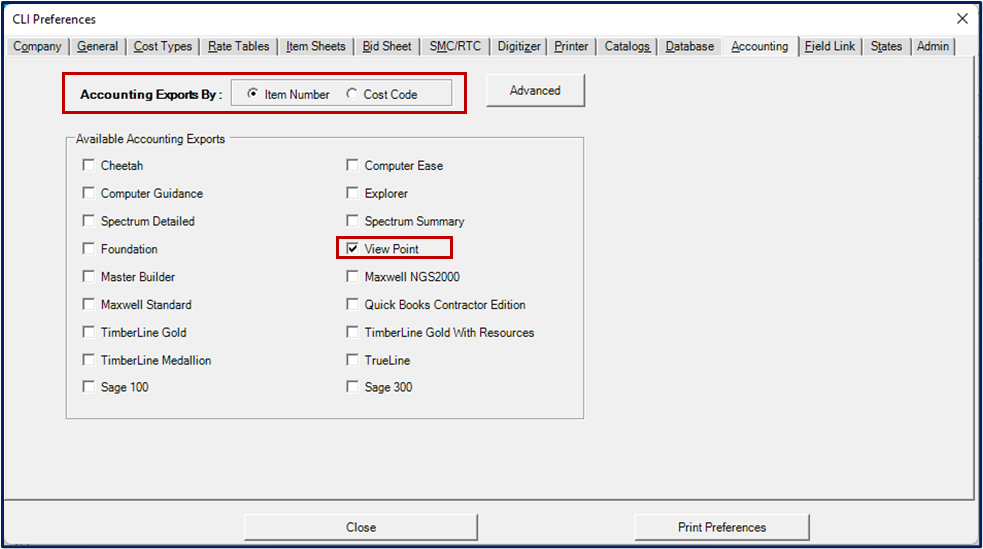Click the Close button at the bottom
983x549 pixels.
[x=361, y=527]
